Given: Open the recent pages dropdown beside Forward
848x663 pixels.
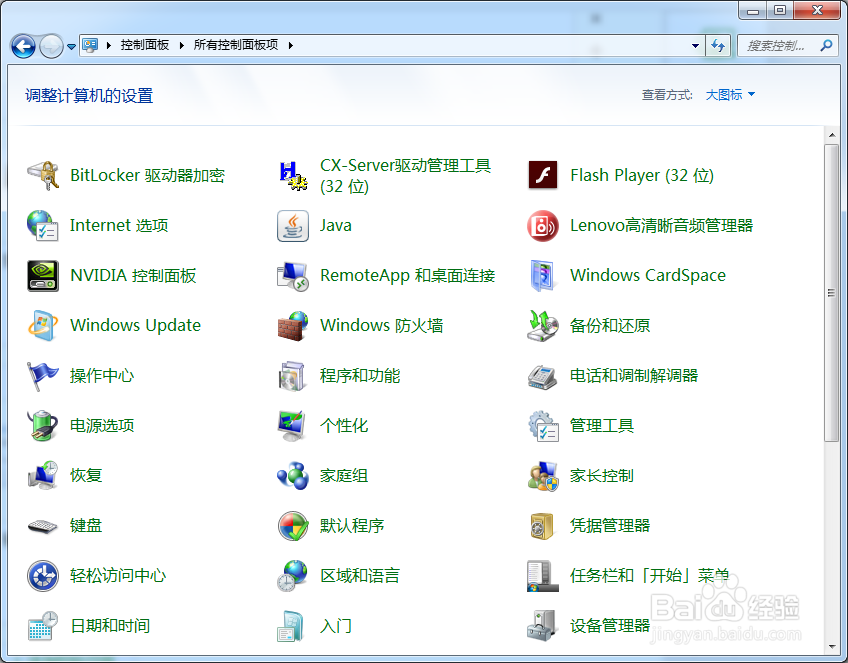Looking at the screenshot, I should (71, 47).
